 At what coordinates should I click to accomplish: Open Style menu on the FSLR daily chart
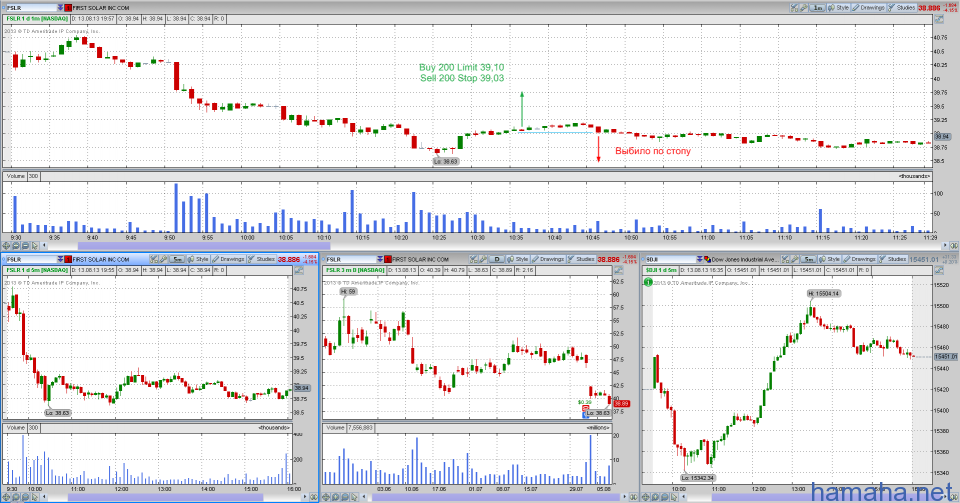coord(518,259)
